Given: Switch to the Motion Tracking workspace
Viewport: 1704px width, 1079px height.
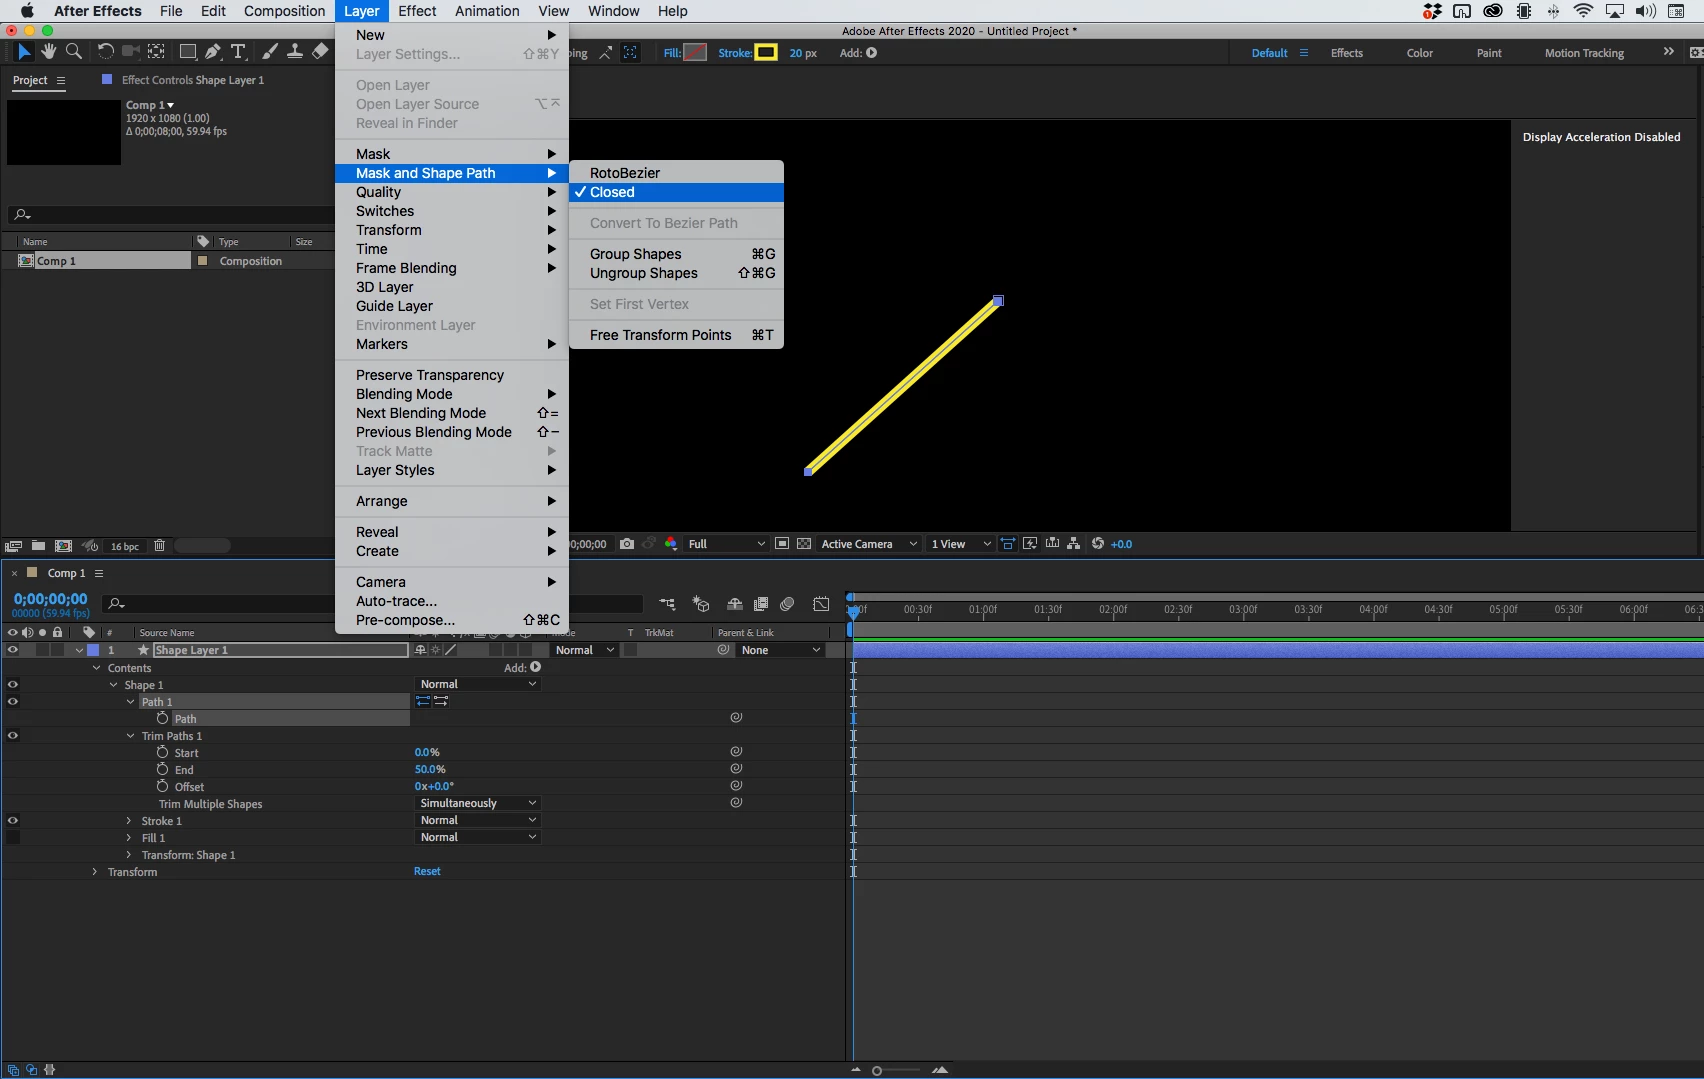Looking at the screenshot, I should click(1584, 53).
